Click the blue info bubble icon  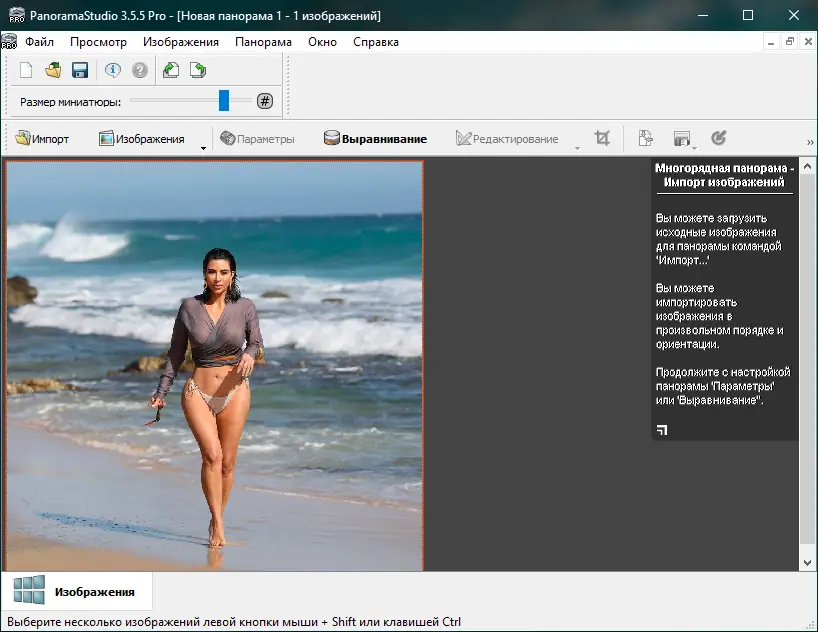pyautogui.click(x=113, y=70)
